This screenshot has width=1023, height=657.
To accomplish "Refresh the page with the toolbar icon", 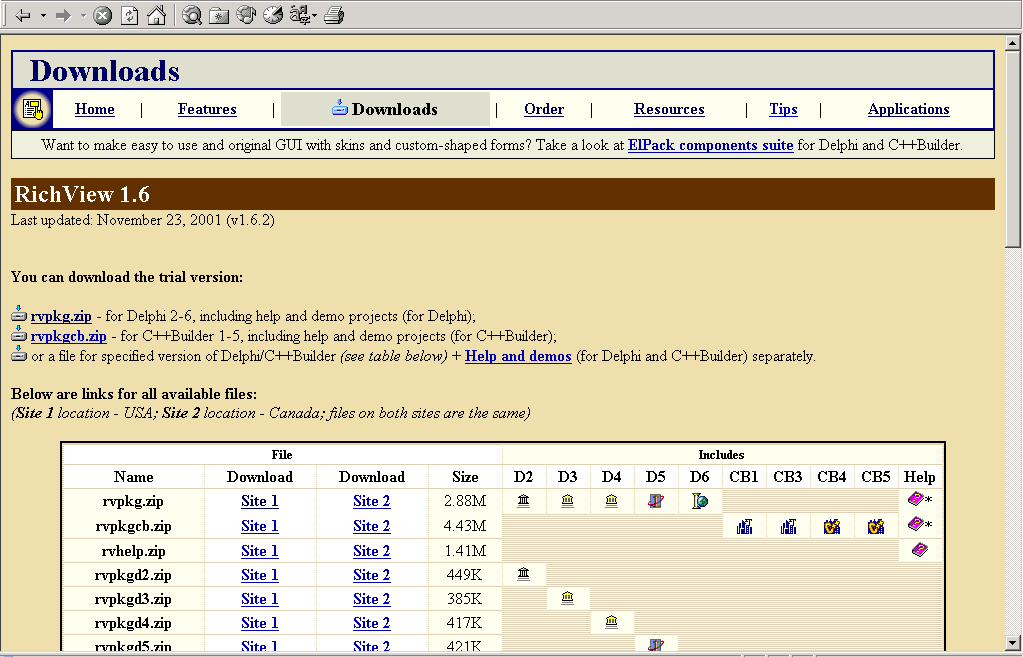I will click(129, 15).
